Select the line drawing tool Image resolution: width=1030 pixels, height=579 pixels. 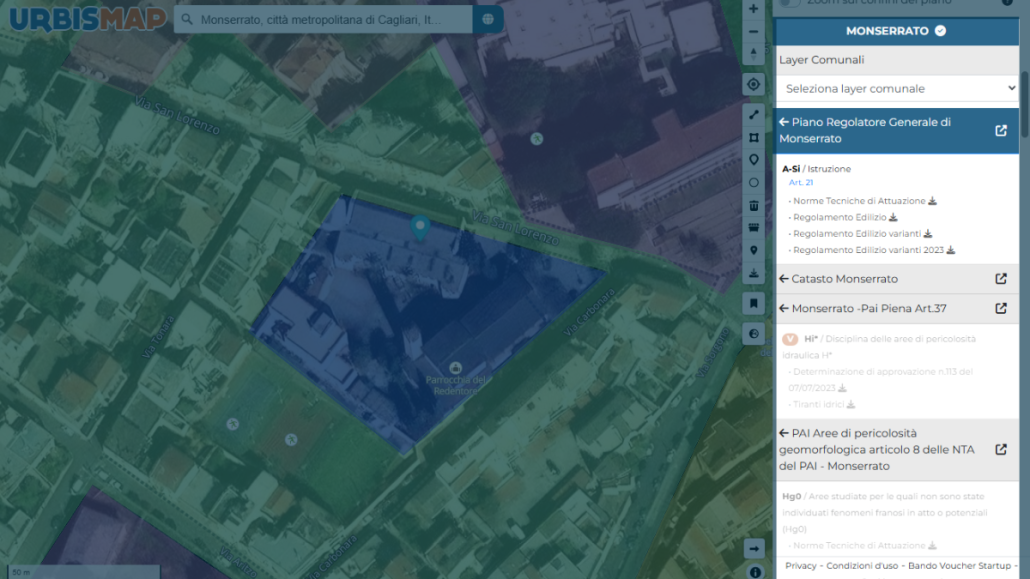(x=753, y=115)
